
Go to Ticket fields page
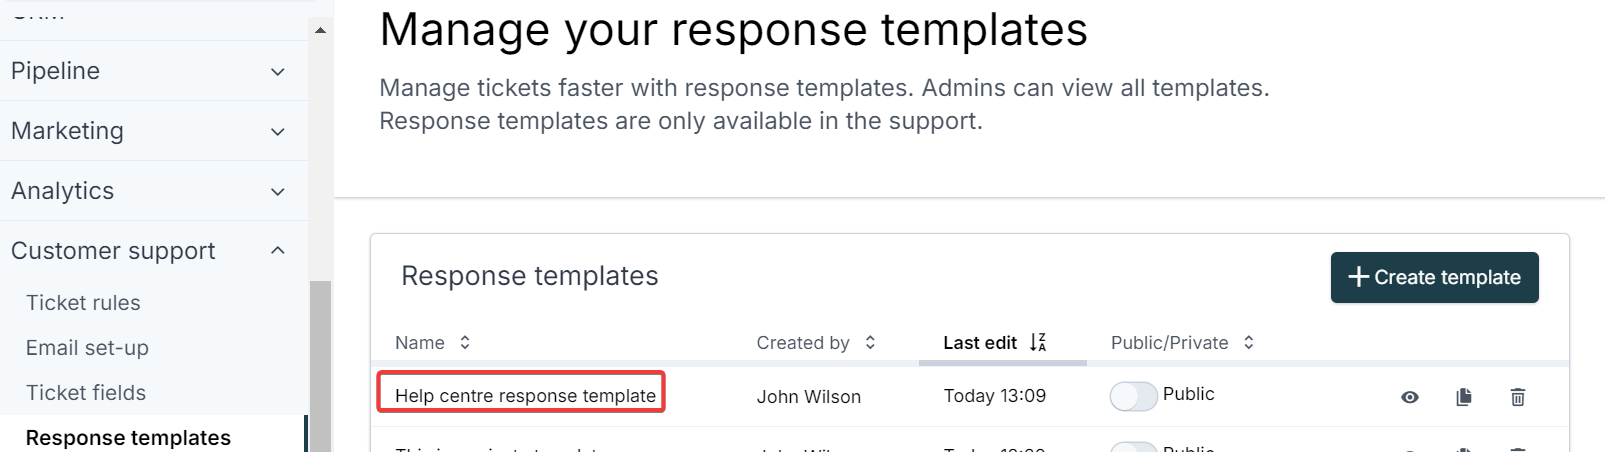tap(86, 393)
